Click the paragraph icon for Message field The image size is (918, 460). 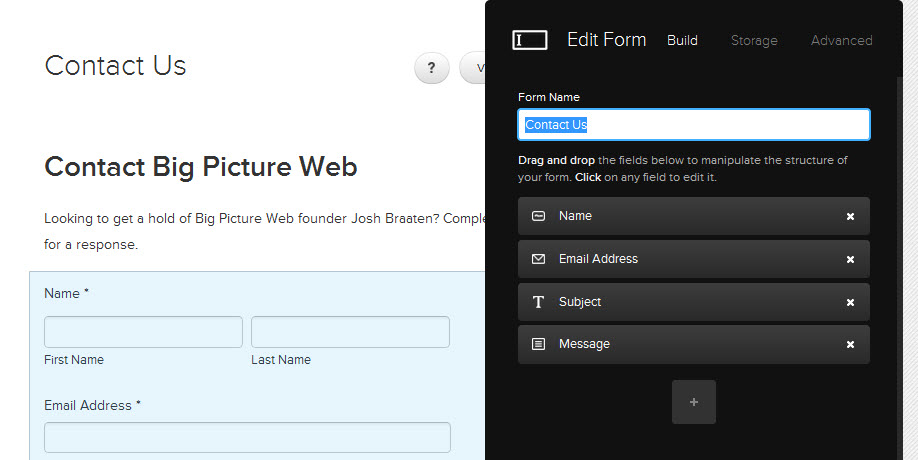pyautogui.click(x=538, y=344)
